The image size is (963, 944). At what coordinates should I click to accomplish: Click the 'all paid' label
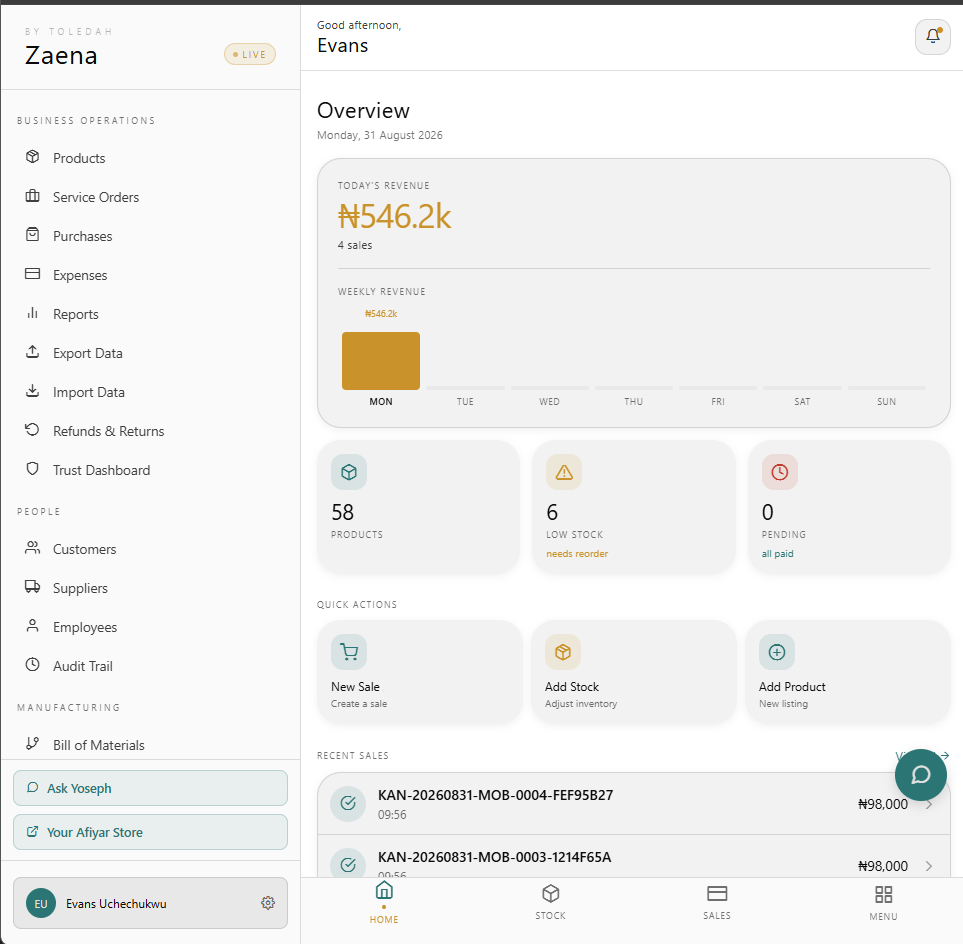(x=778, y=553)
